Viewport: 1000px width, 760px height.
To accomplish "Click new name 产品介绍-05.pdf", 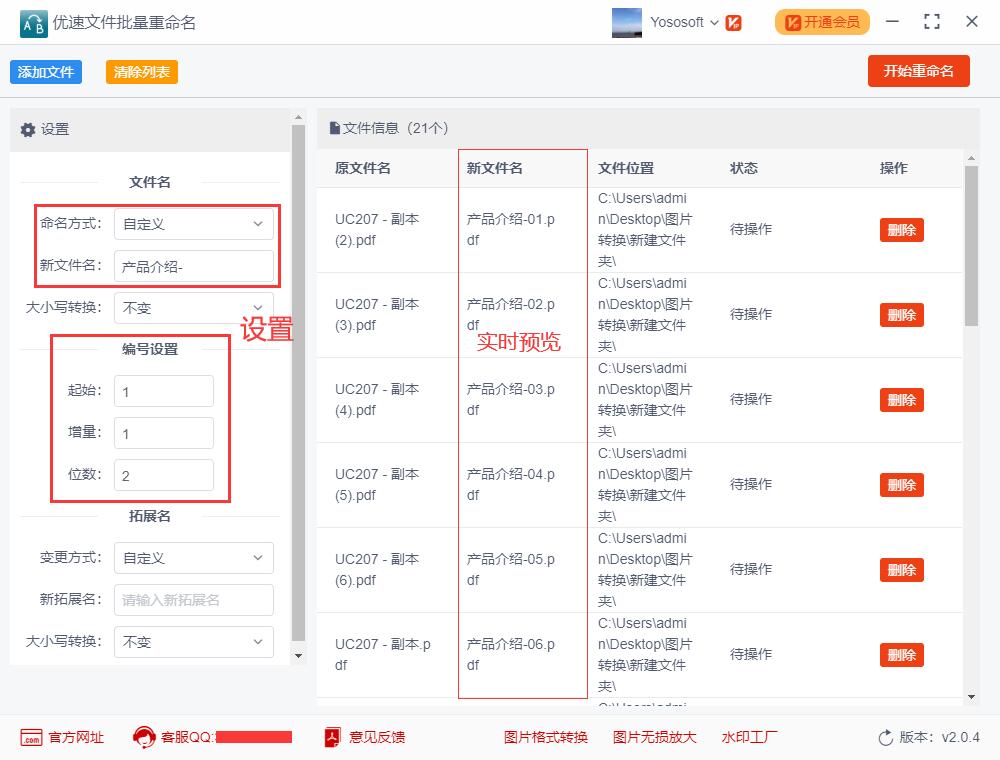I will pos(510,569).
